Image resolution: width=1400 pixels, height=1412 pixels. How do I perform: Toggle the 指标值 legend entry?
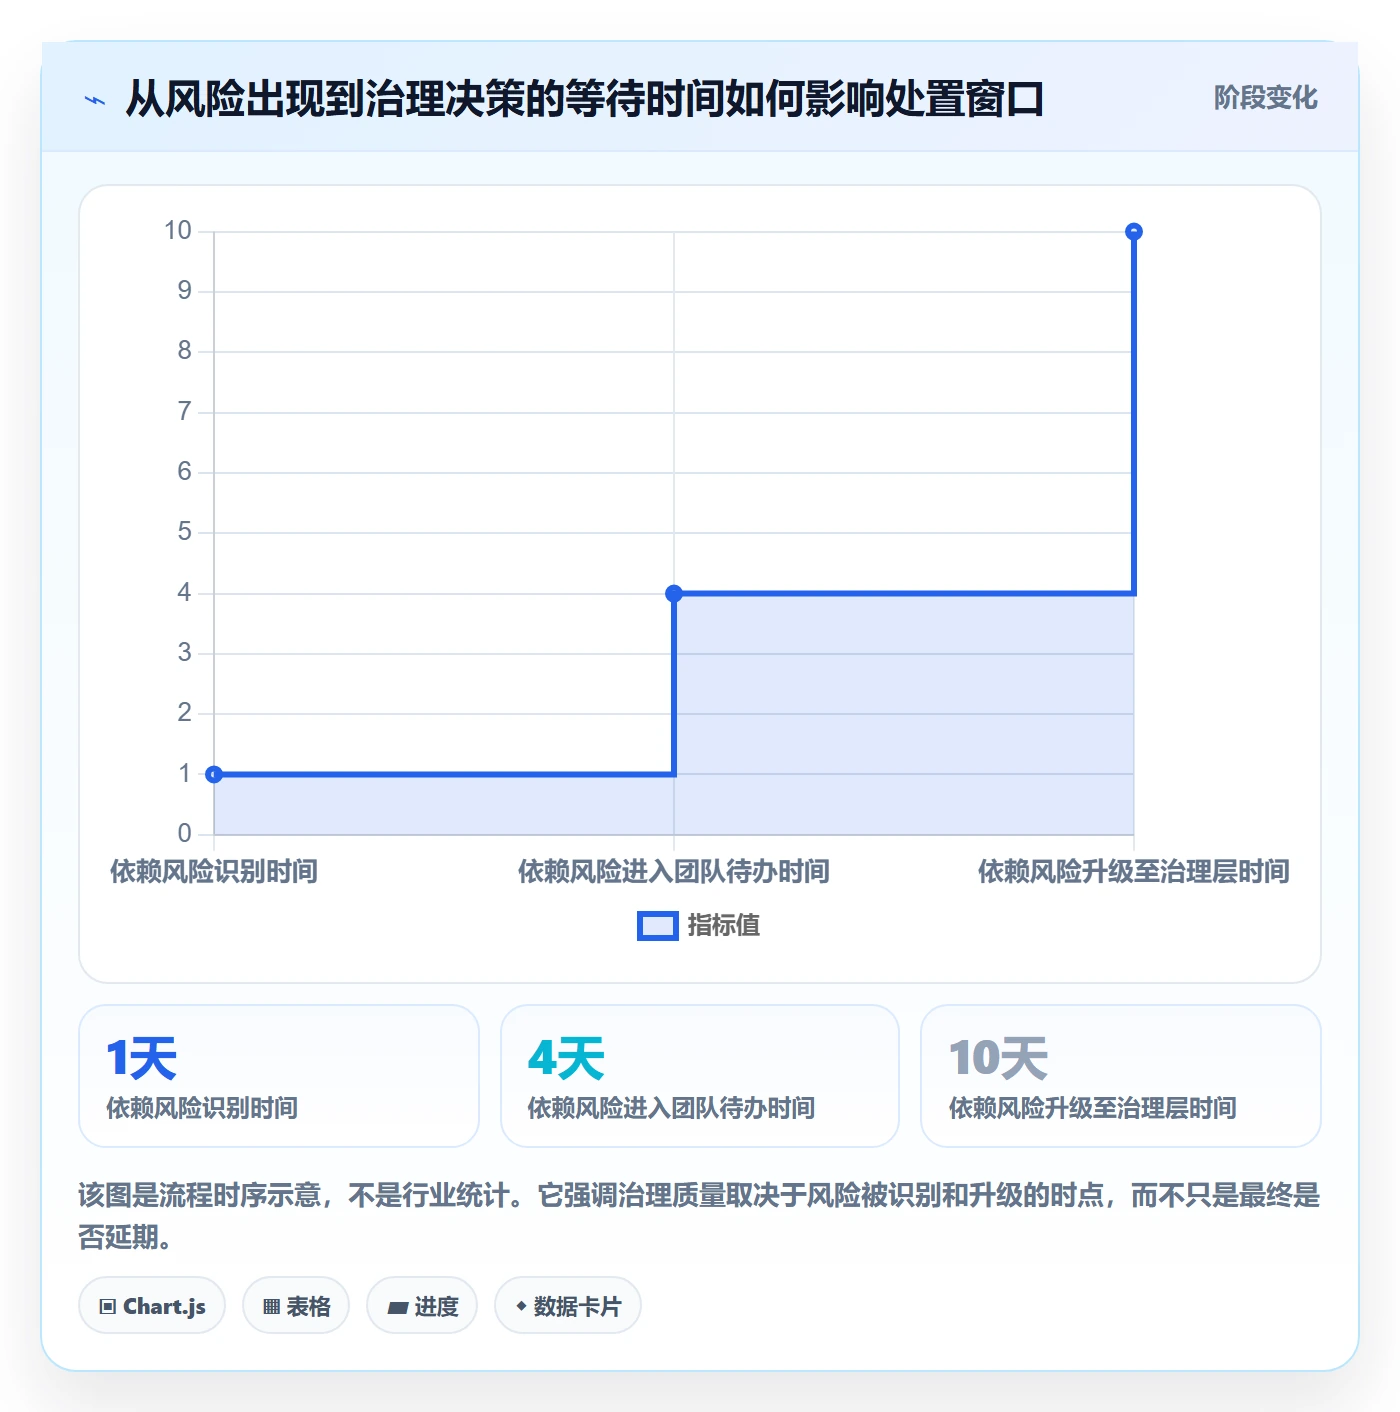click(699, 926)
